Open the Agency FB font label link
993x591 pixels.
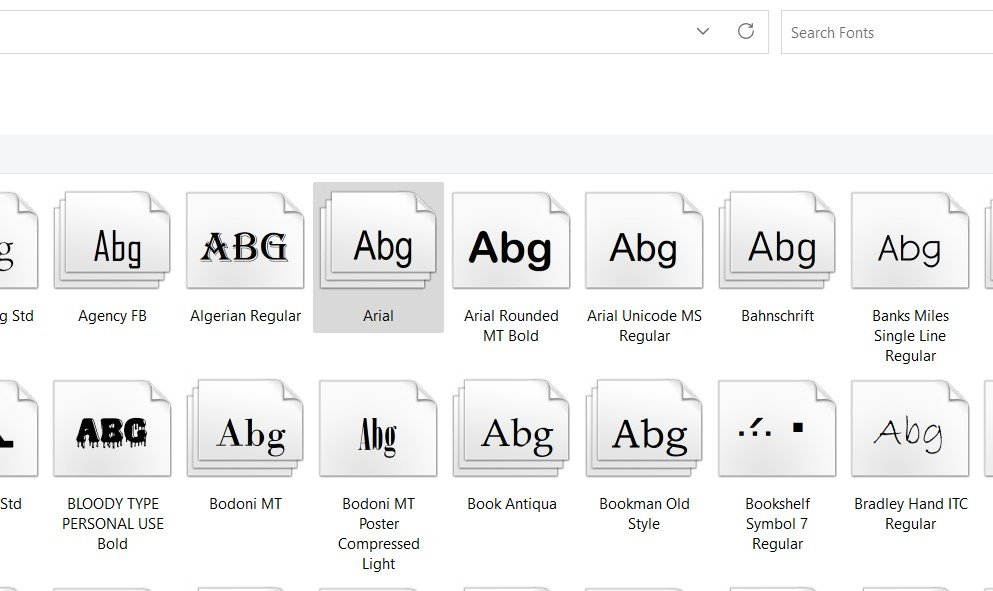pyautogui.click(x=112, y=315)
